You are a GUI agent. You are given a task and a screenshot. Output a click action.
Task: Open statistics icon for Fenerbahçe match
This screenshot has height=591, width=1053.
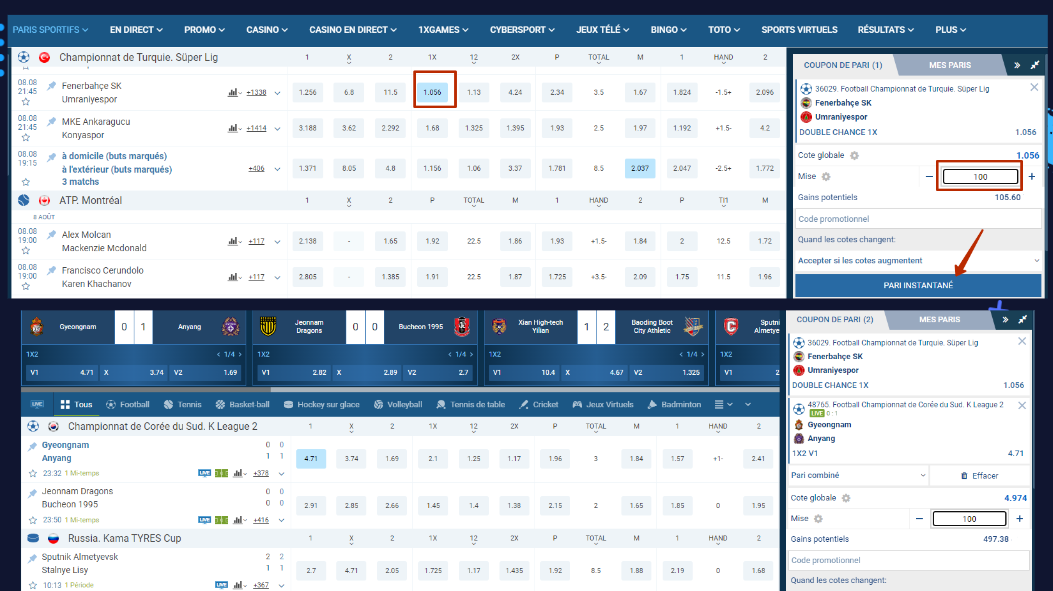[x=234, y=93]
